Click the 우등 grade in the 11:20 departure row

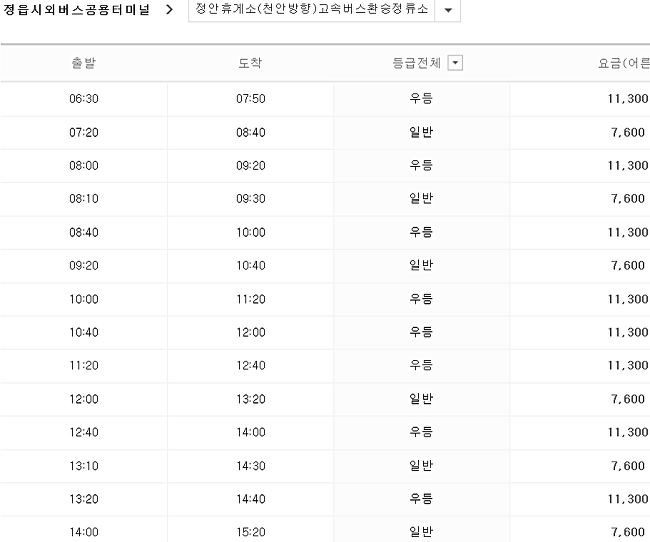tap(421, 365)
